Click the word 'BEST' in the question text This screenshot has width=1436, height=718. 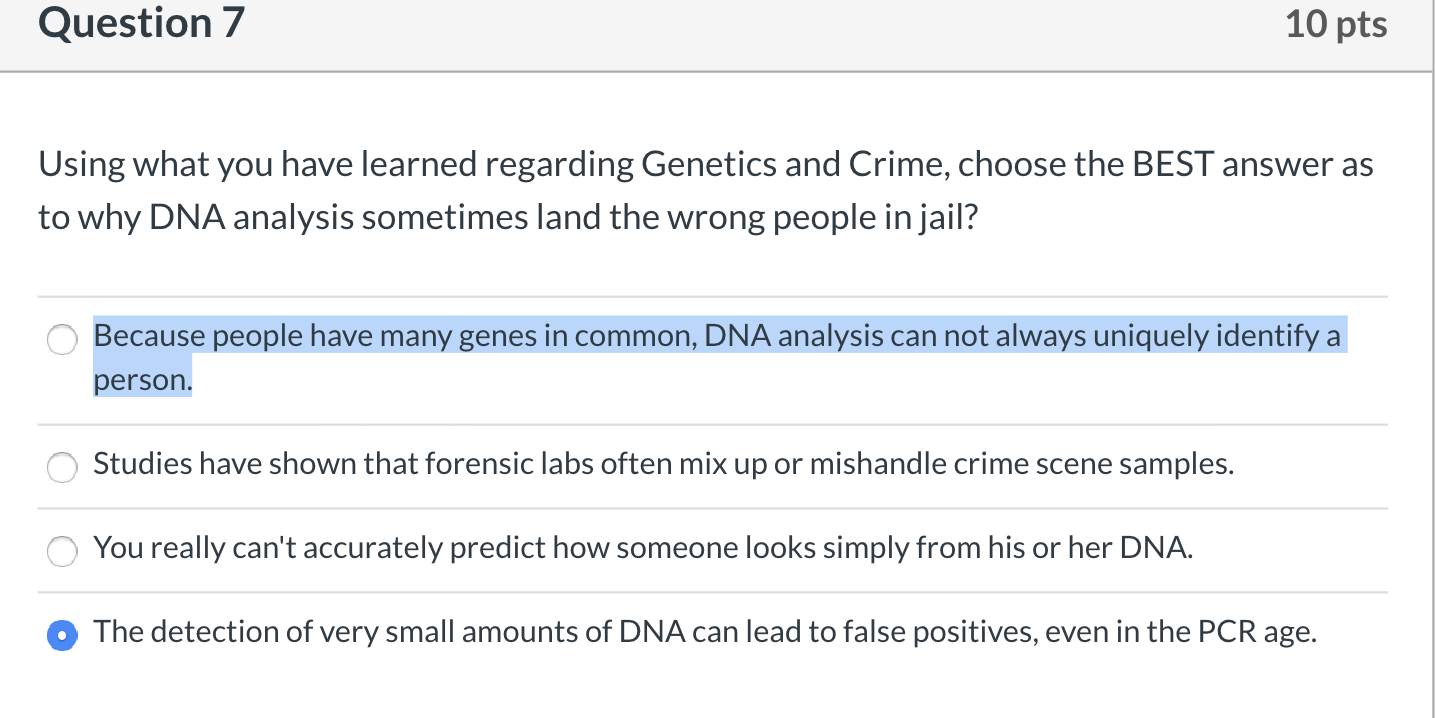pos(1172,163)
